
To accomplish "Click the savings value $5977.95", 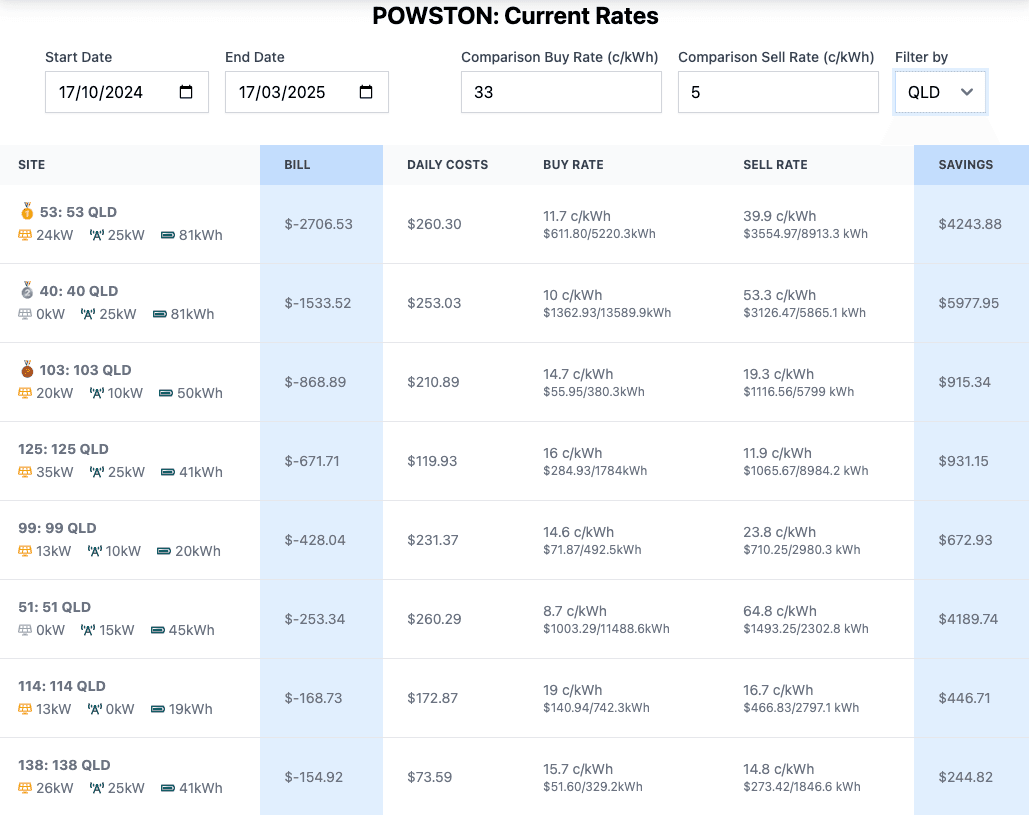I will [x=969, y=303].
